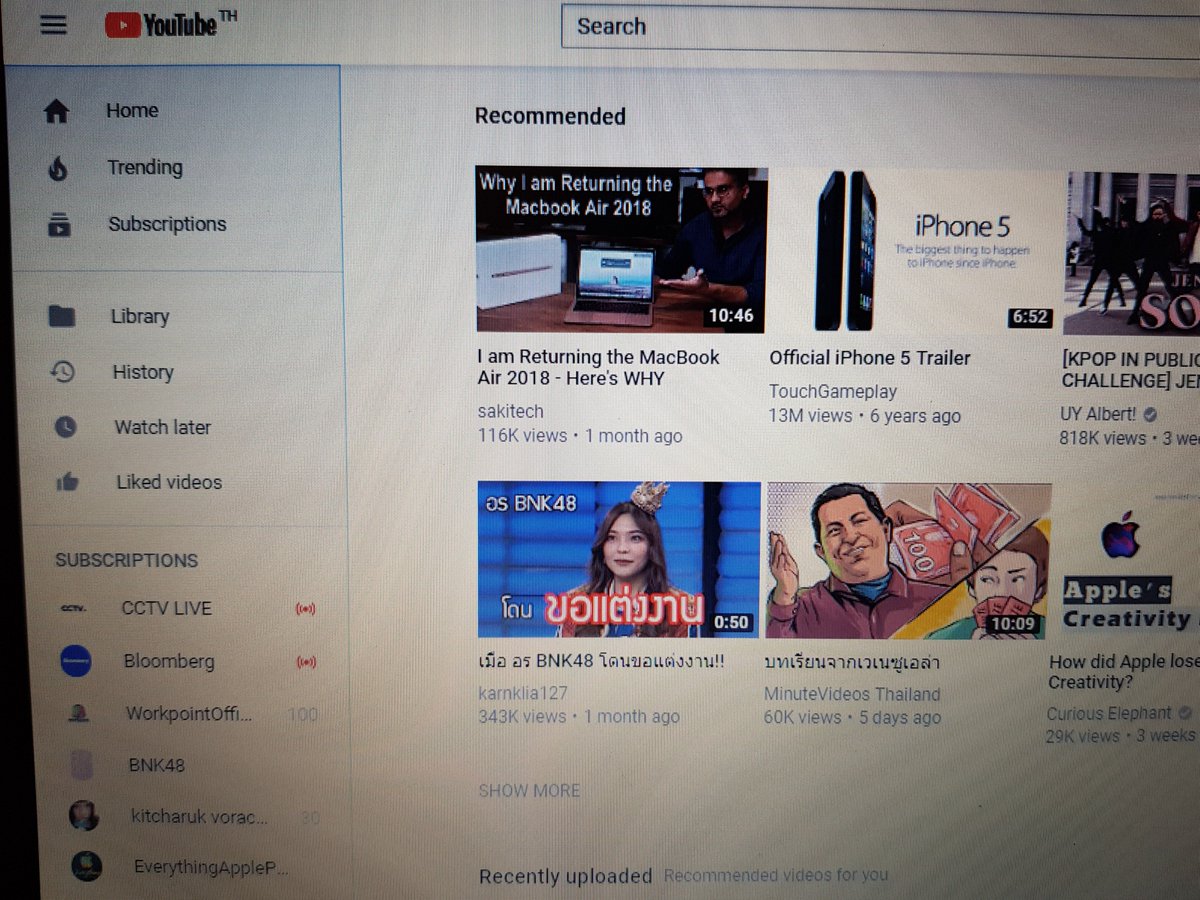
Task: Select Subscriptions menu entry
Action: 167,224
